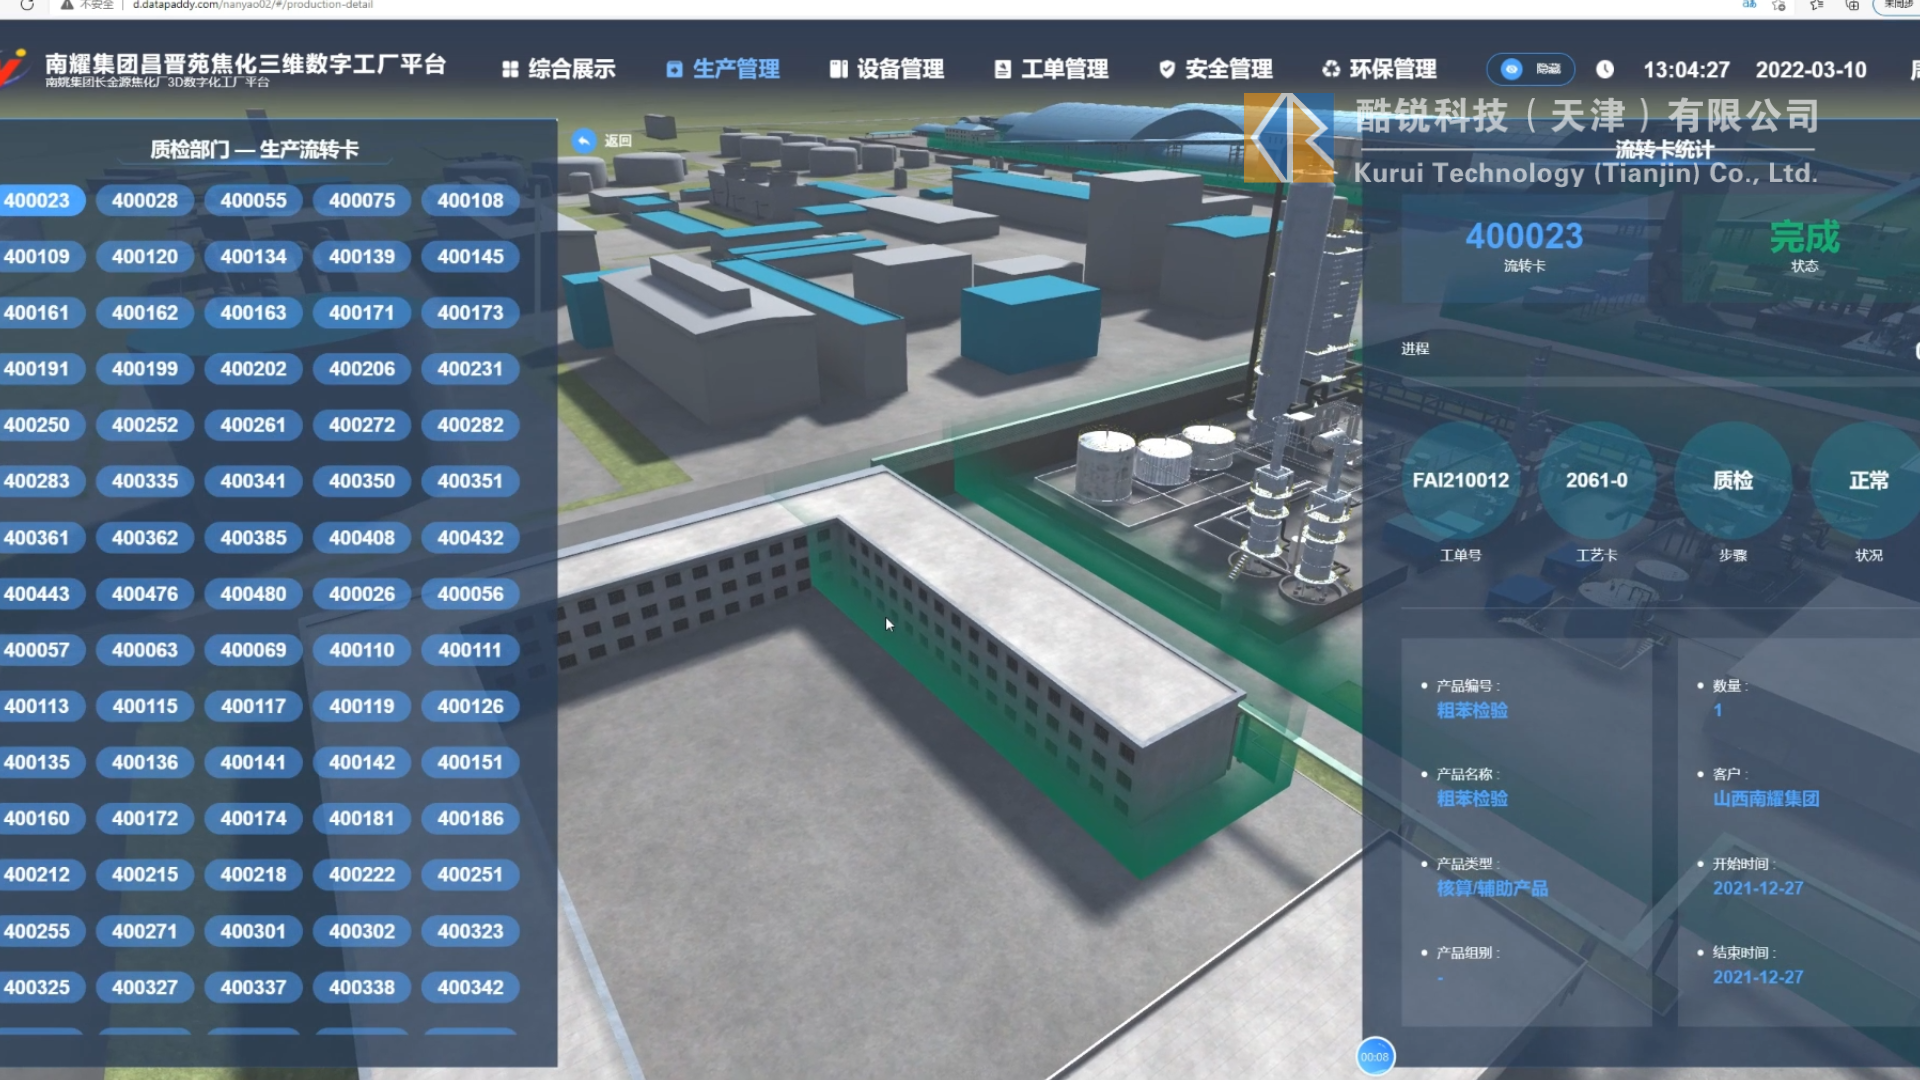Click the clock icon beside the time
Viewport: 1920px width, 1080px height.
click(1605, 69)
